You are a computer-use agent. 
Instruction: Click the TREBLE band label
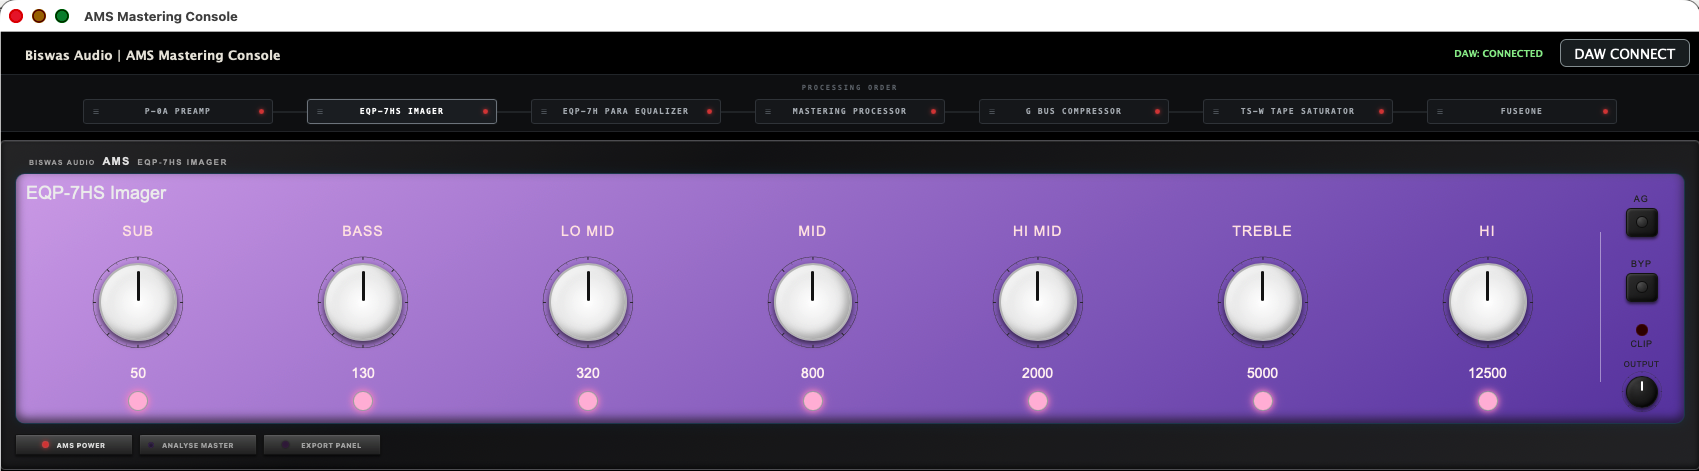pos(1262,231)
